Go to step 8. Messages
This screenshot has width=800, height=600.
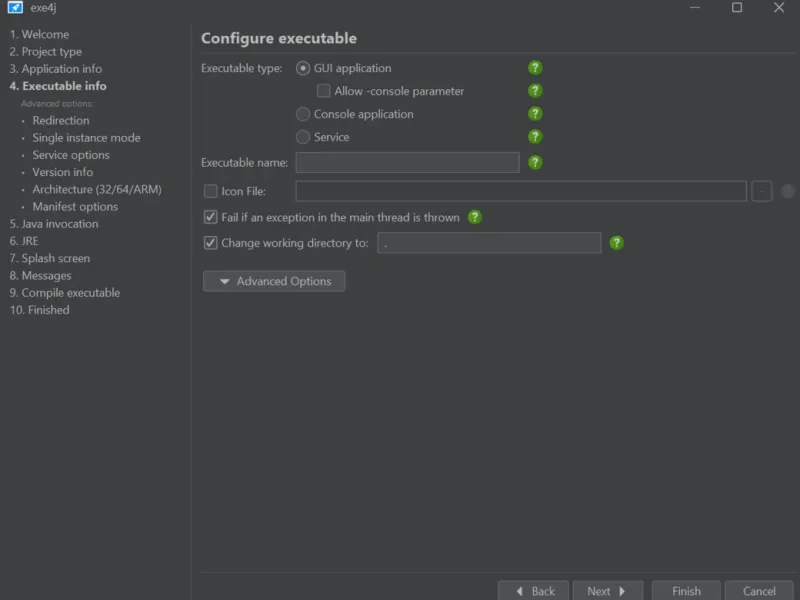pos(40,276)
